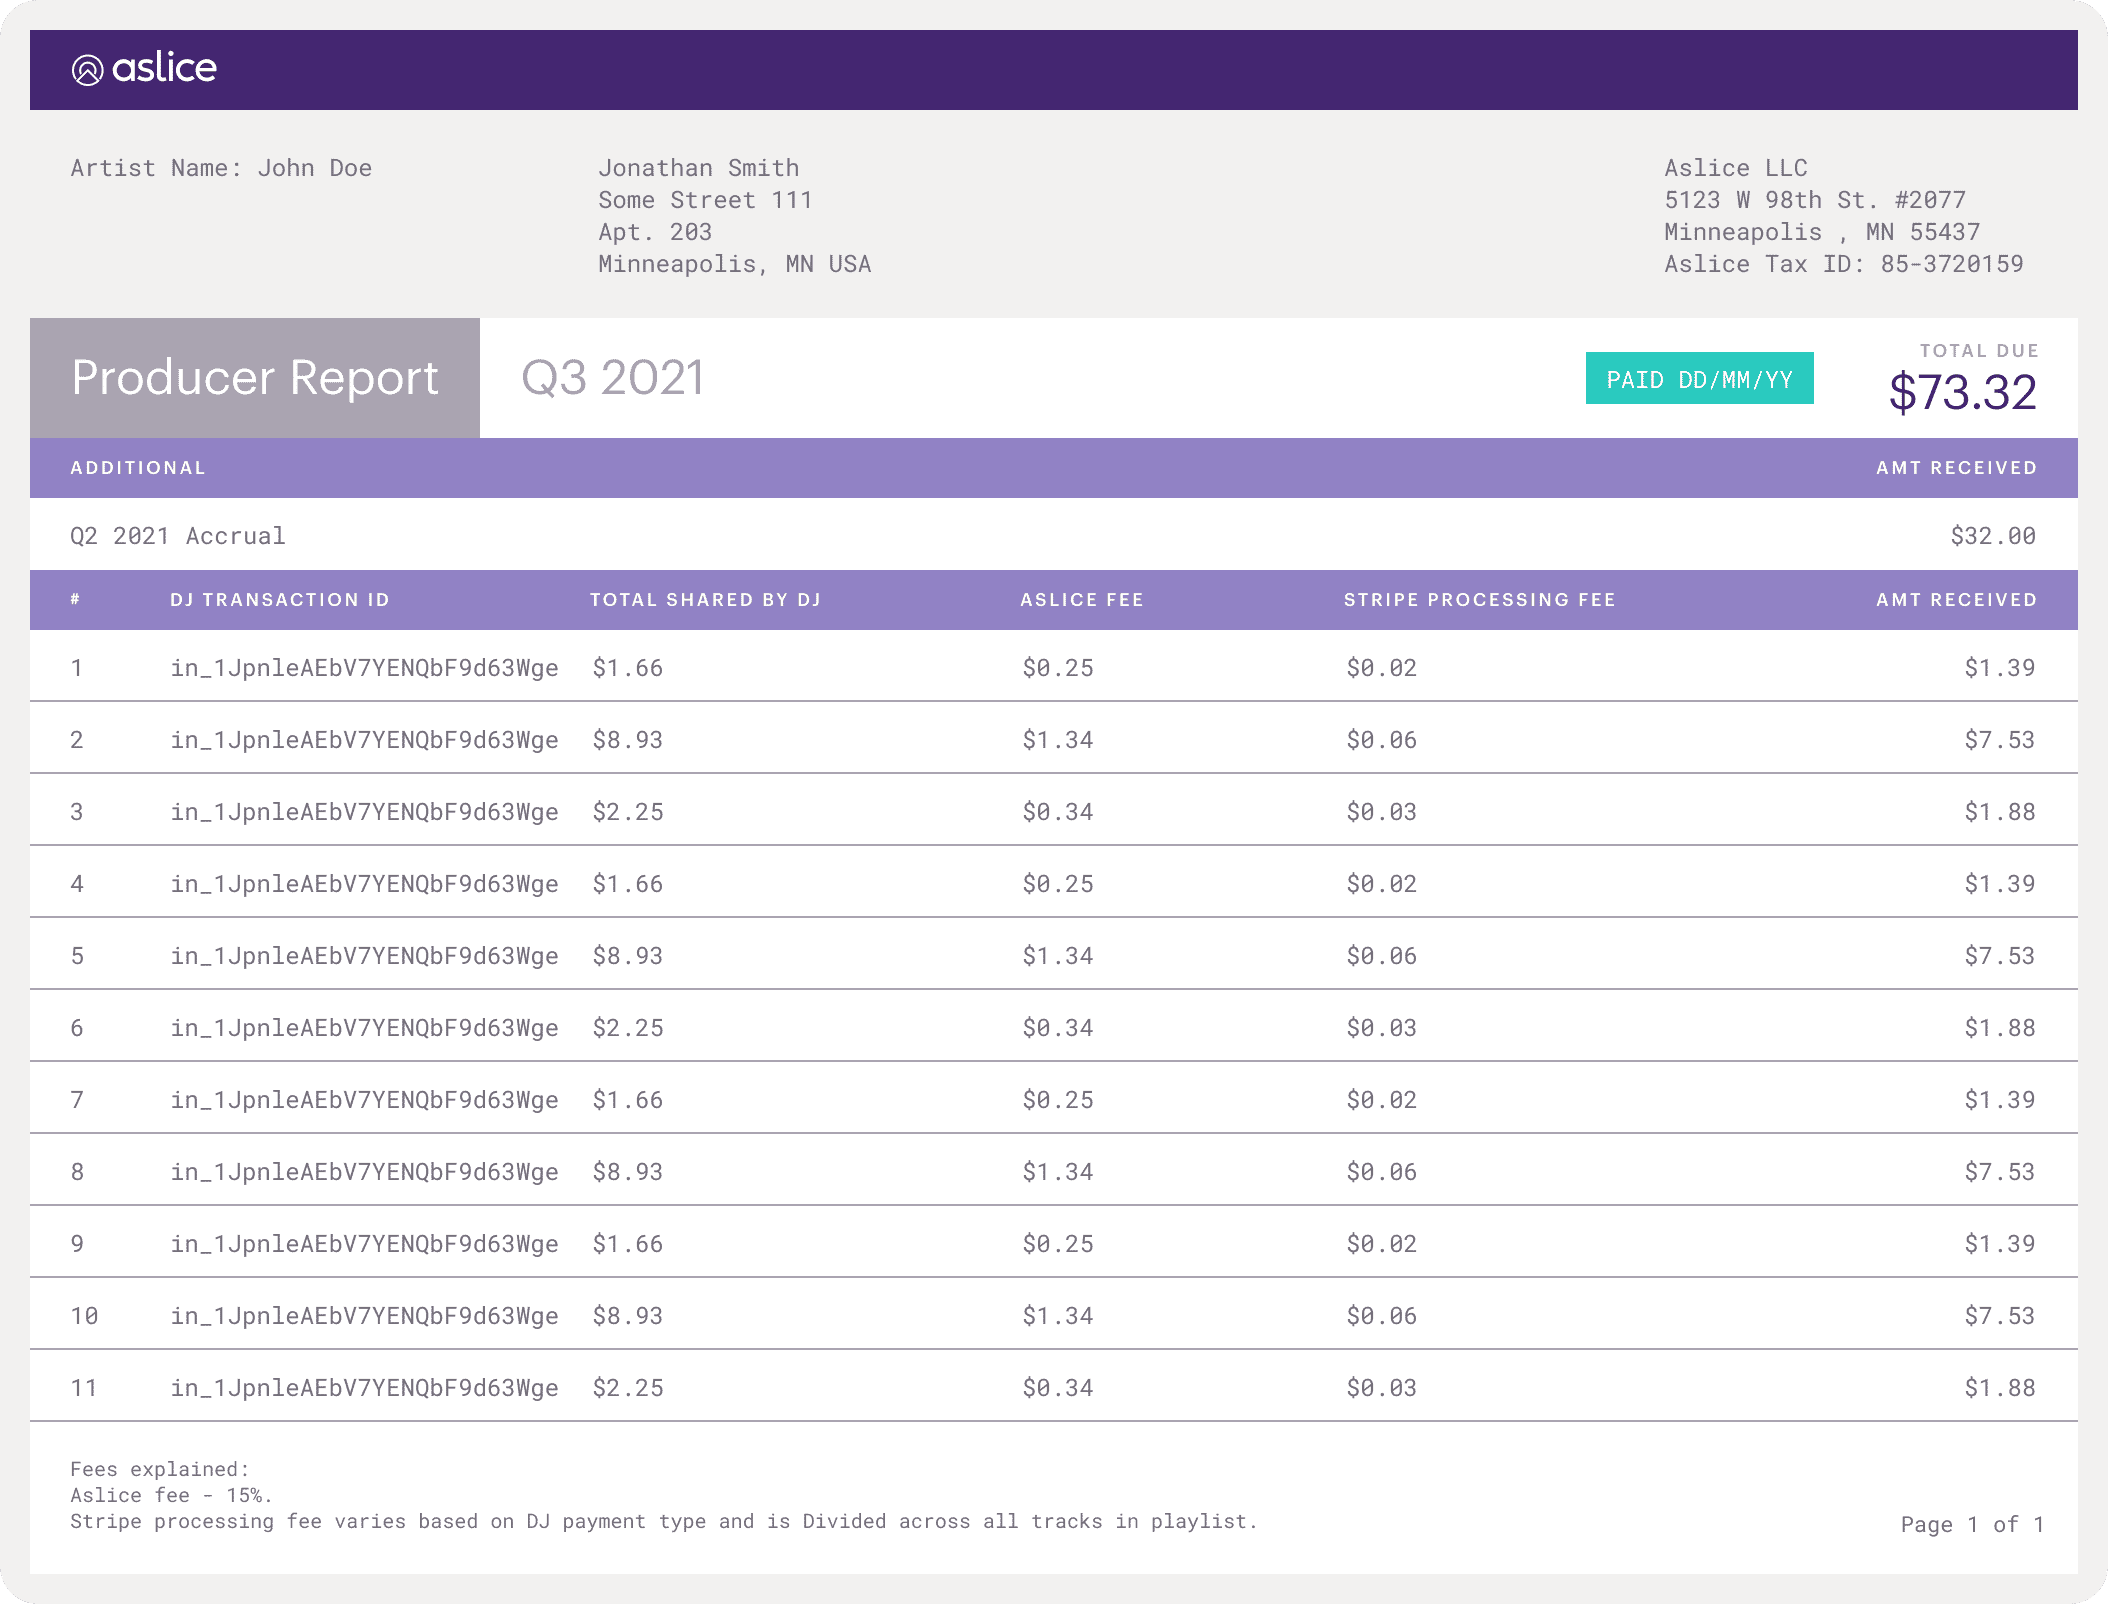
Task: Click transaction ID in row 1
Action: click(x=364, y=668)
